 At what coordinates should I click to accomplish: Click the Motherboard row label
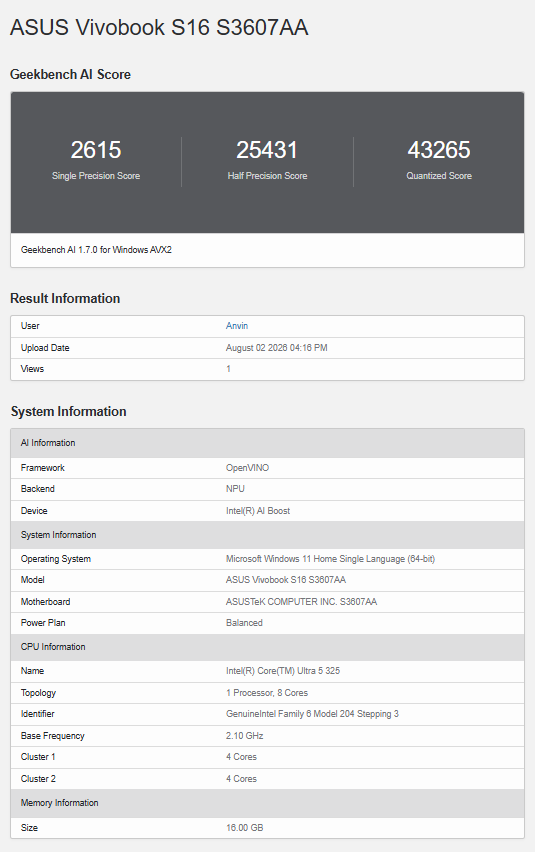[45, 602]
